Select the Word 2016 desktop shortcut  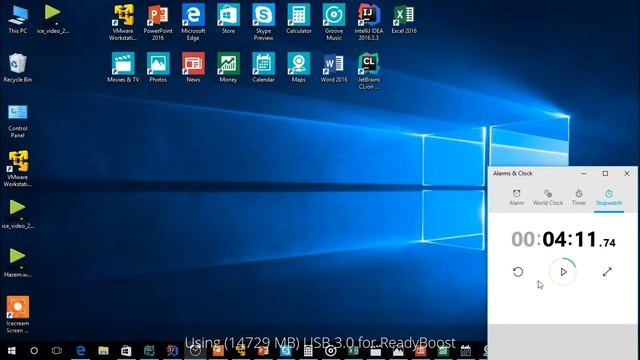pyautogui.click(x=334, y=68)
